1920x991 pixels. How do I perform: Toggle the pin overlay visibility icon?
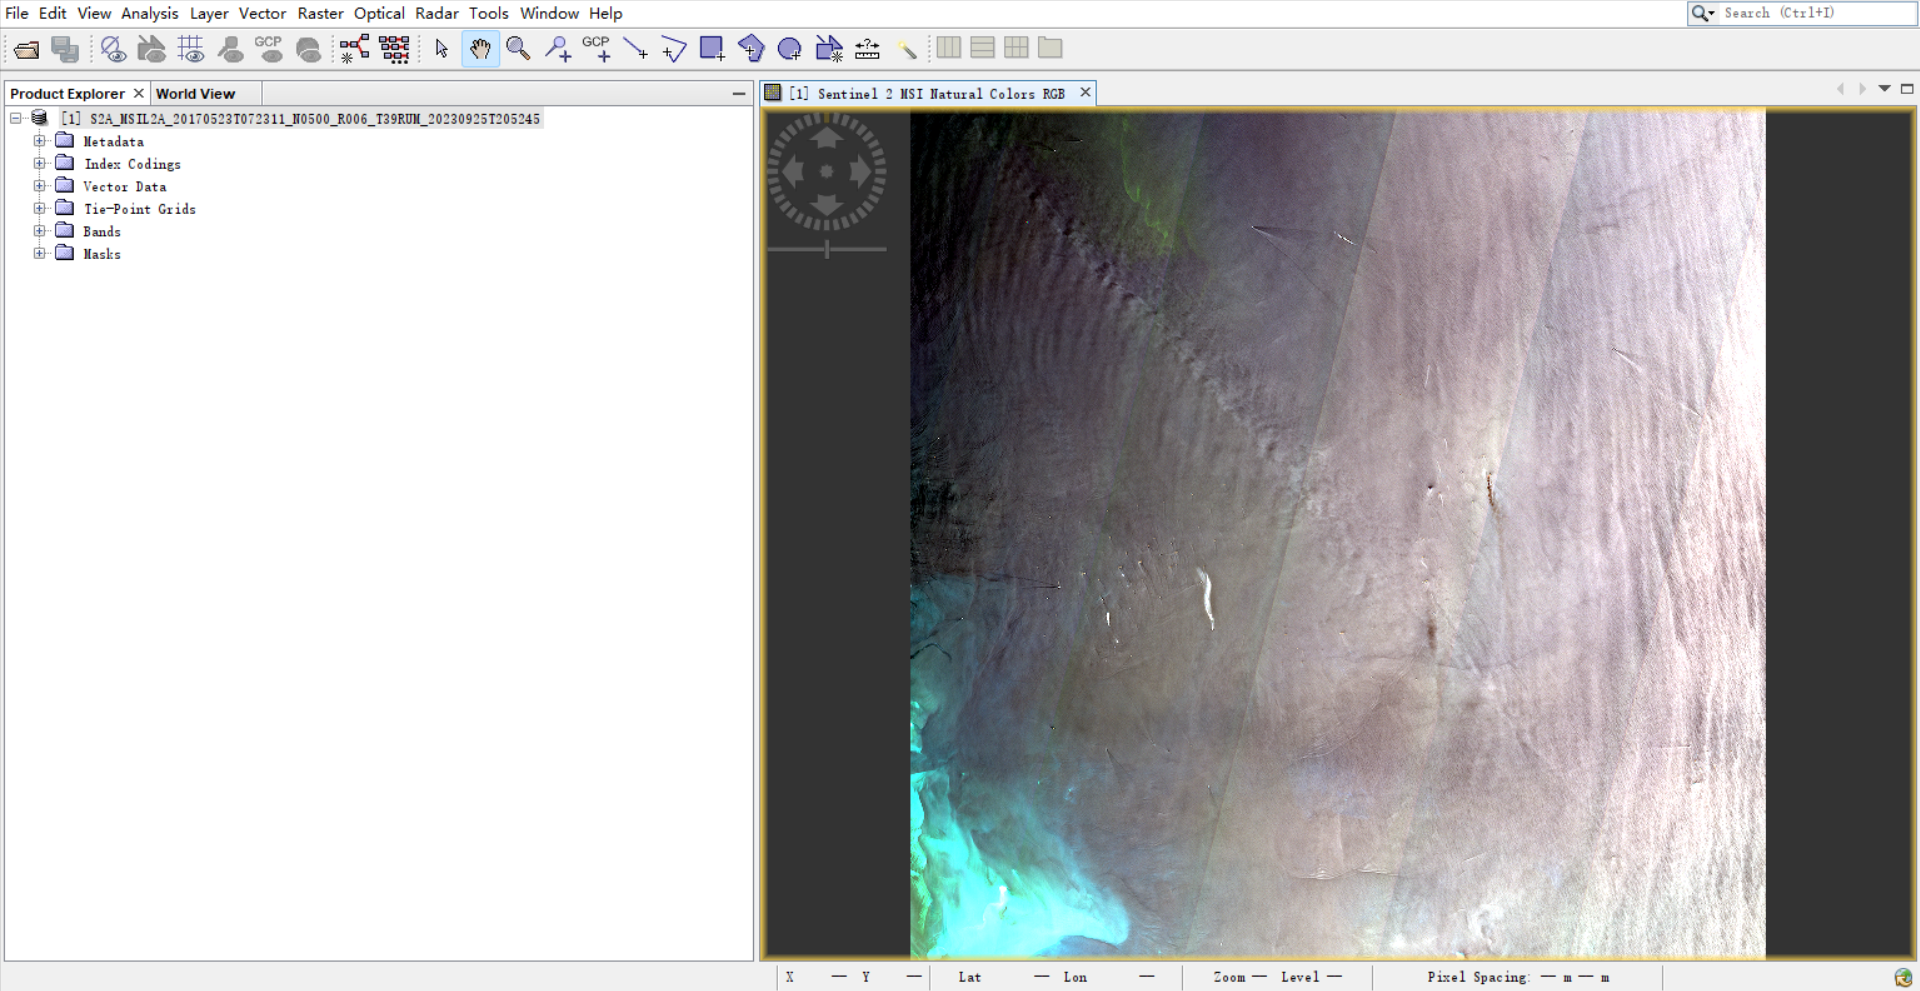click(x=230, y=49)
